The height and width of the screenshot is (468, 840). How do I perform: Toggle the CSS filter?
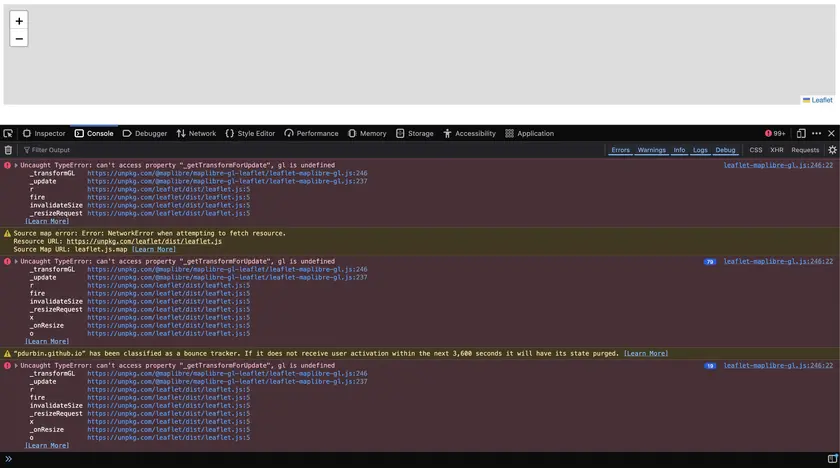click(756, 150)
